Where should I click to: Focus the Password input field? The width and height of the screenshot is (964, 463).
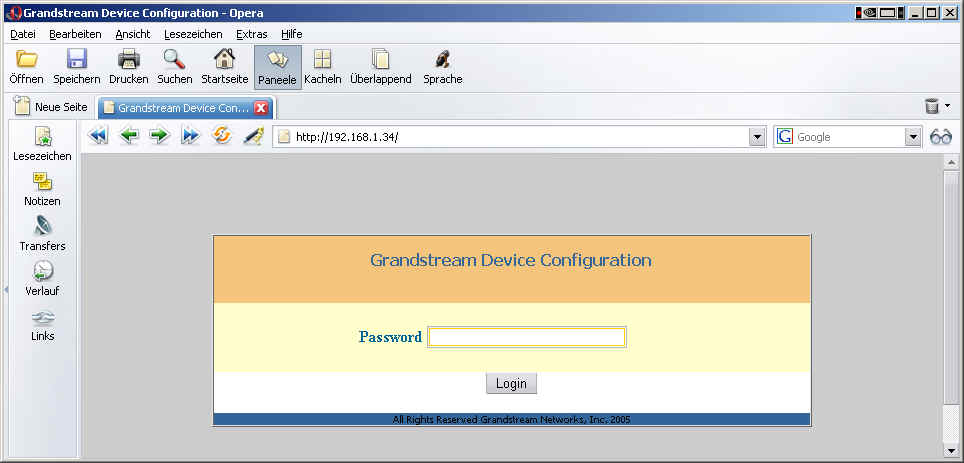point(527,337)
